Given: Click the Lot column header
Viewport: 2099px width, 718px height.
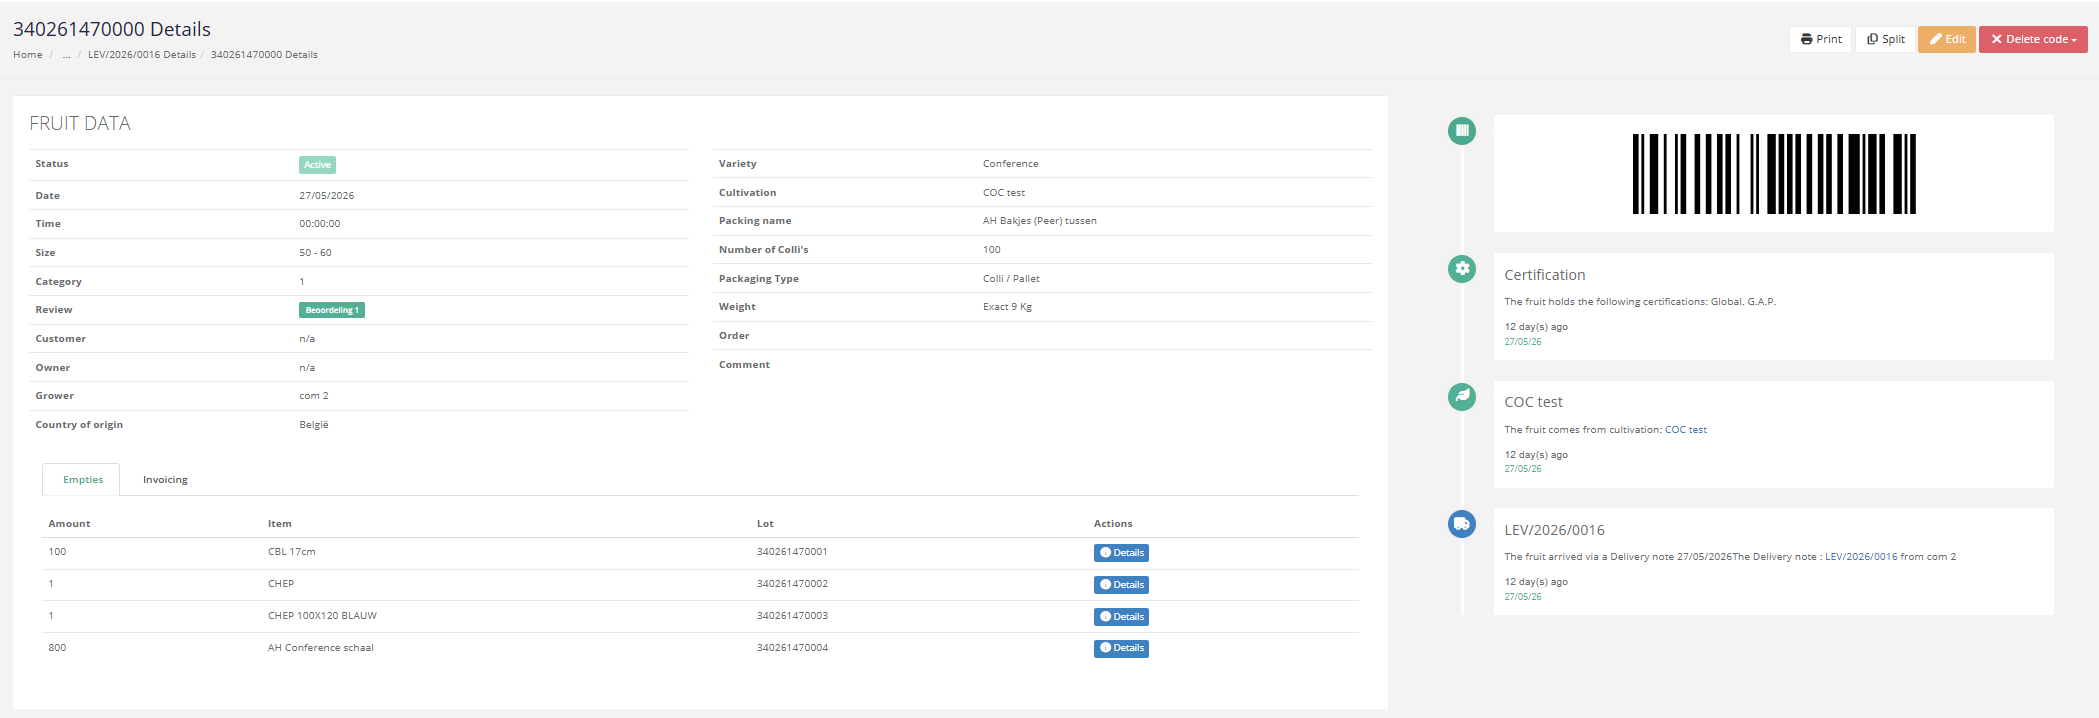Looking at the screenshot, I should 765,524.
